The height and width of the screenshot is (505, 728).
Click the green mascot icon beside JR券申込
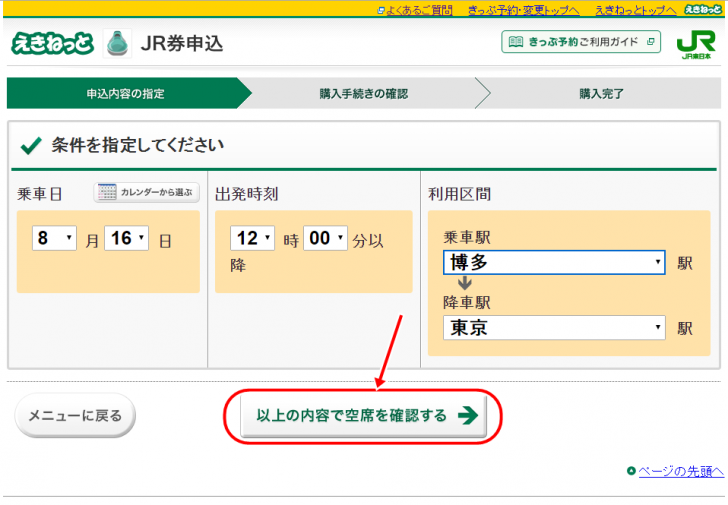pyautogui.click(x=118, y=44)
